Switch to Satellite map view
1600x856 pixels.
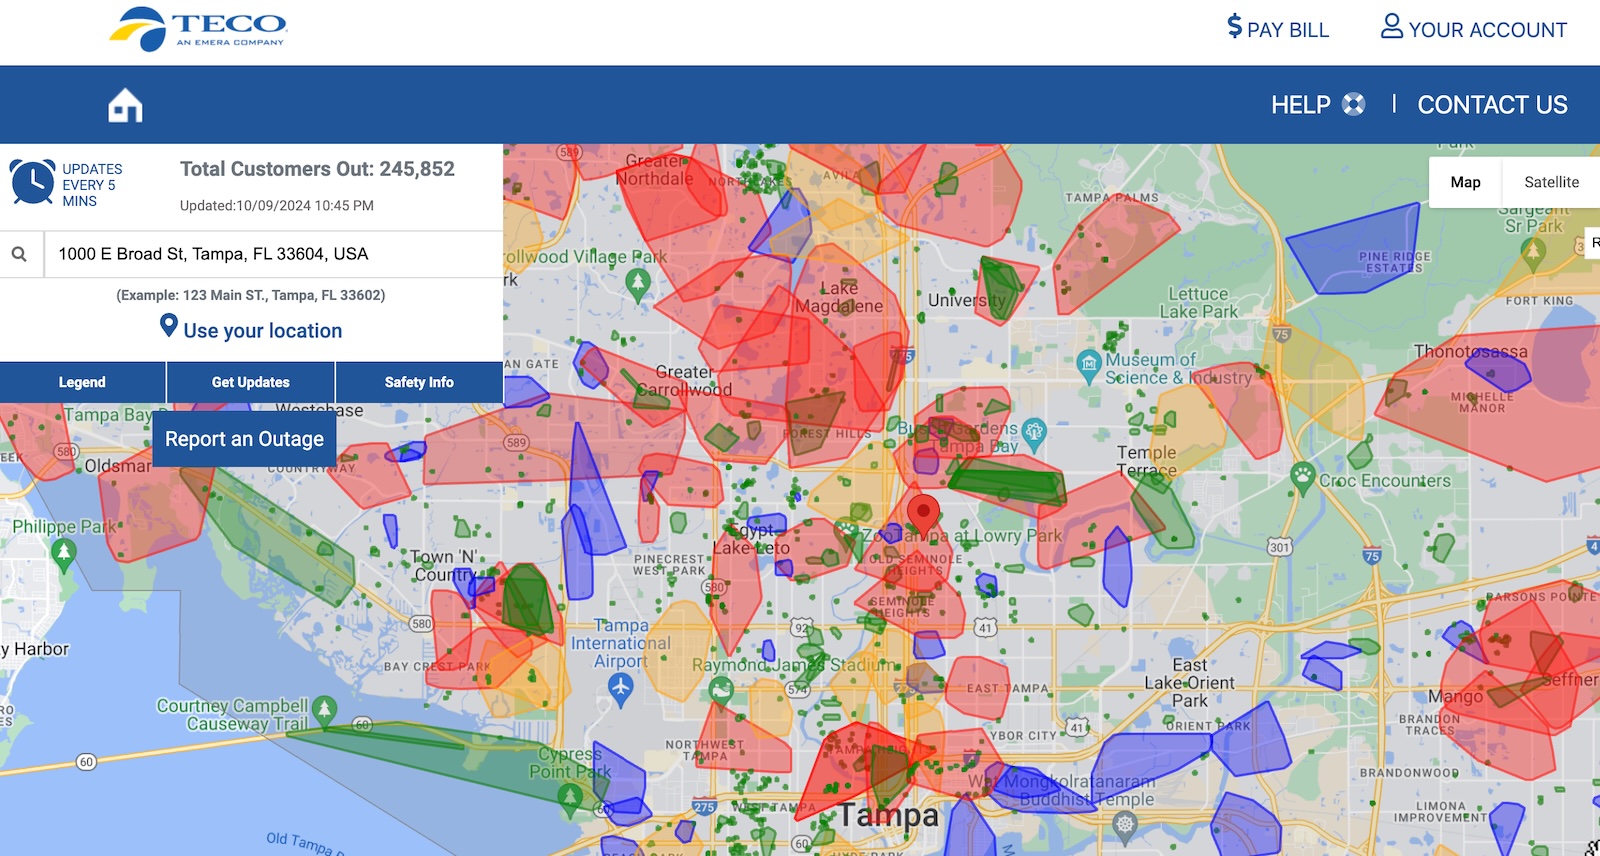click(x=1551, y=182)
